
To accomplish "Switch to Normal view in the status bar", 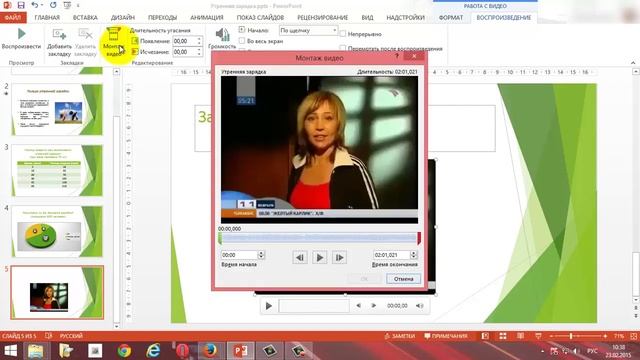I will pyautogui.click(x=485, y=336).
